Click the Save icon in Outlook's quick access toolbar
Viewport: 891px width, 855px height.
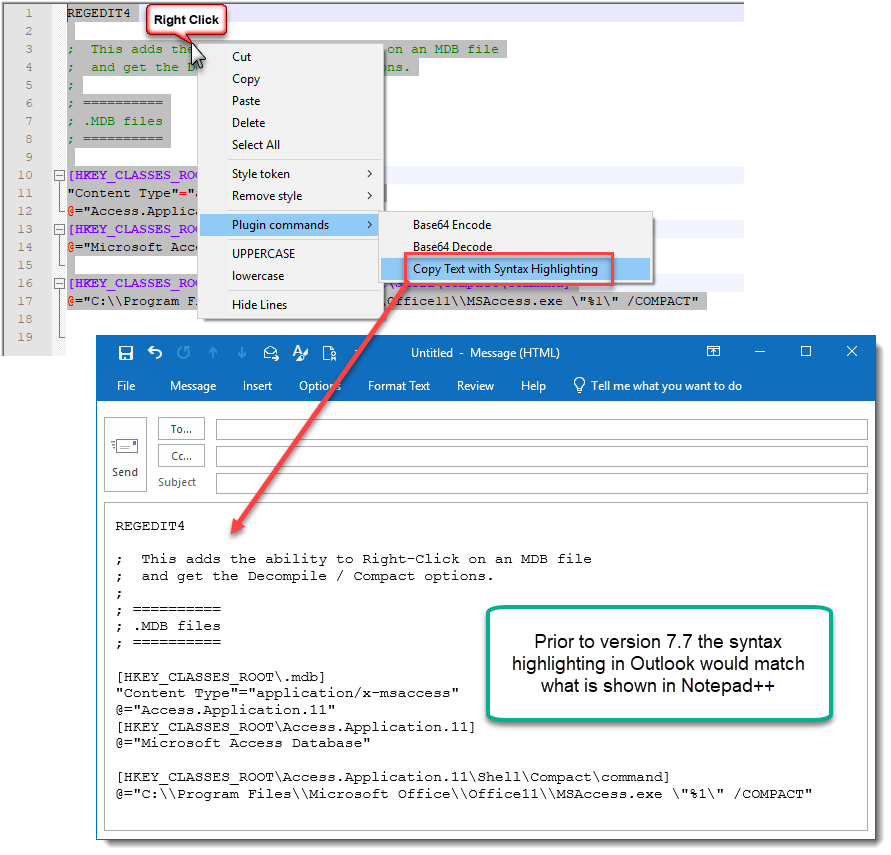(126, 353)
